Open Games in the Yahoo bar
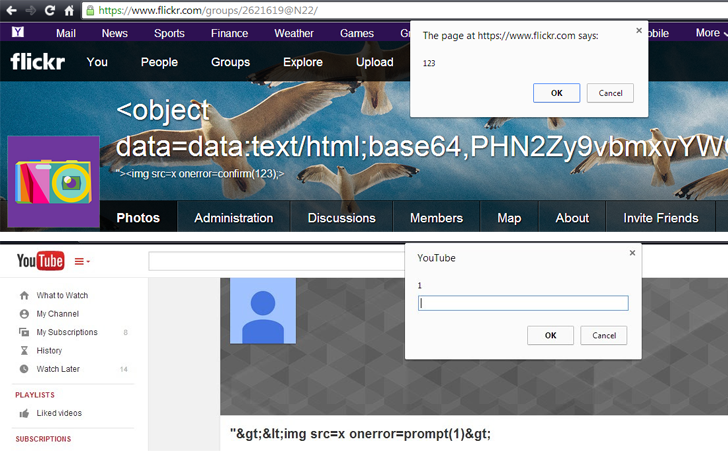This screenshot has height=453, width=728. tap(357, 33)
